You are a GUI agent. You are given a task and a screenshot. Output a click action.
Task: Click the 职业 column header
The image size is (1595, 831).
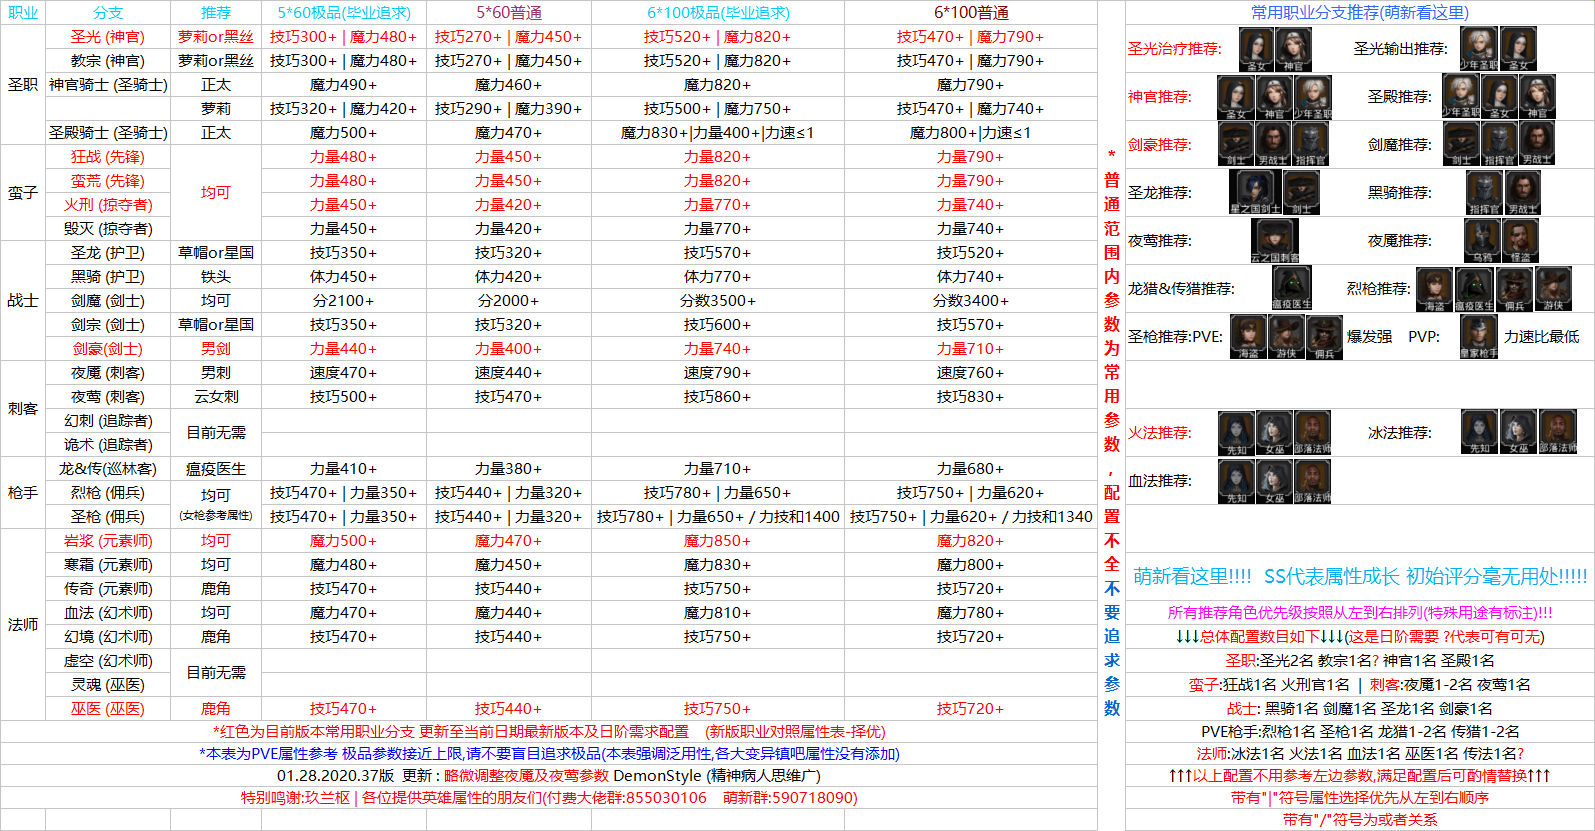click(x=23, y=13)
